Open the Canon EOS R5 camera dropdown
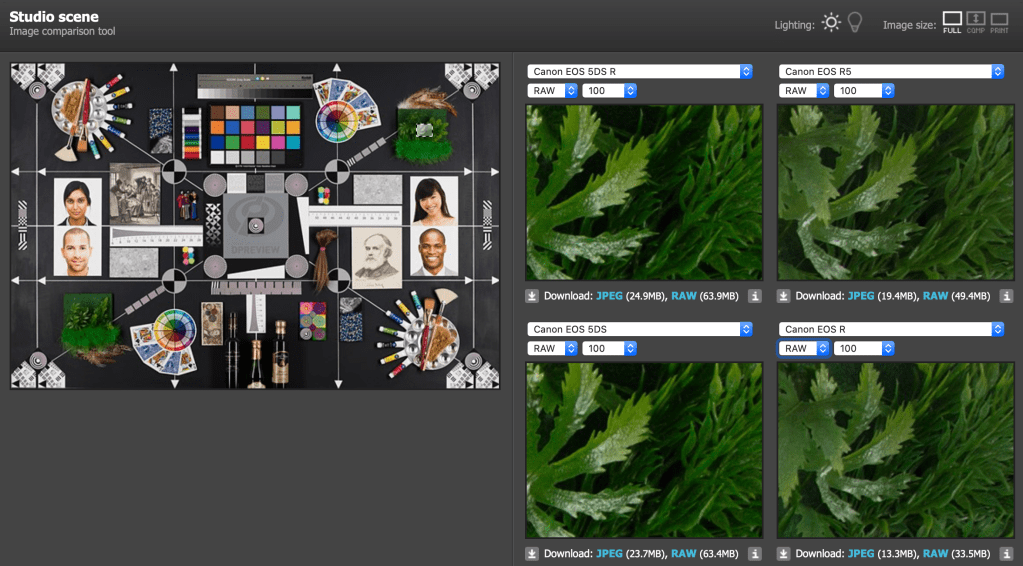1023x566 pixels. 891,71
